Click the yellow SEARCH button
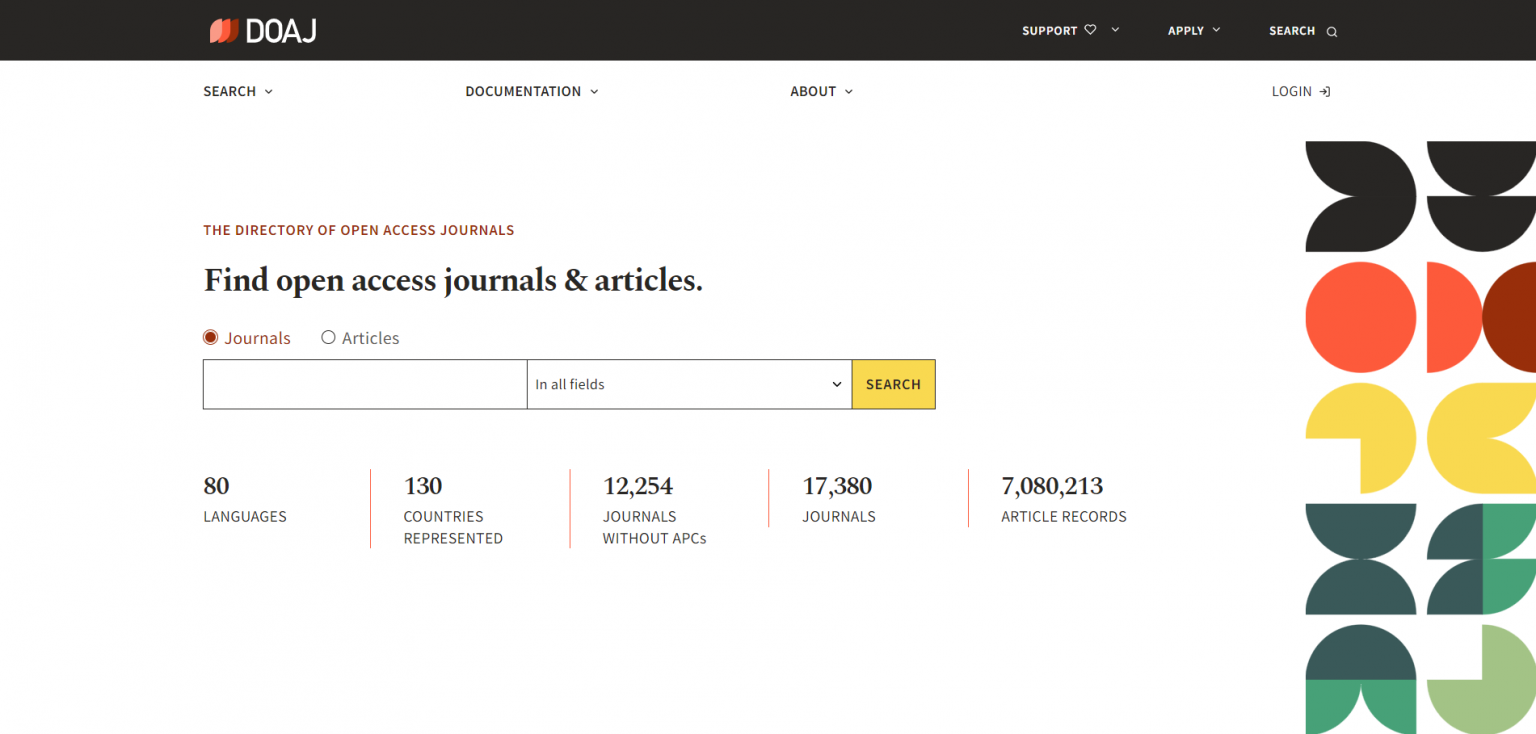 (x=893, y=384)
